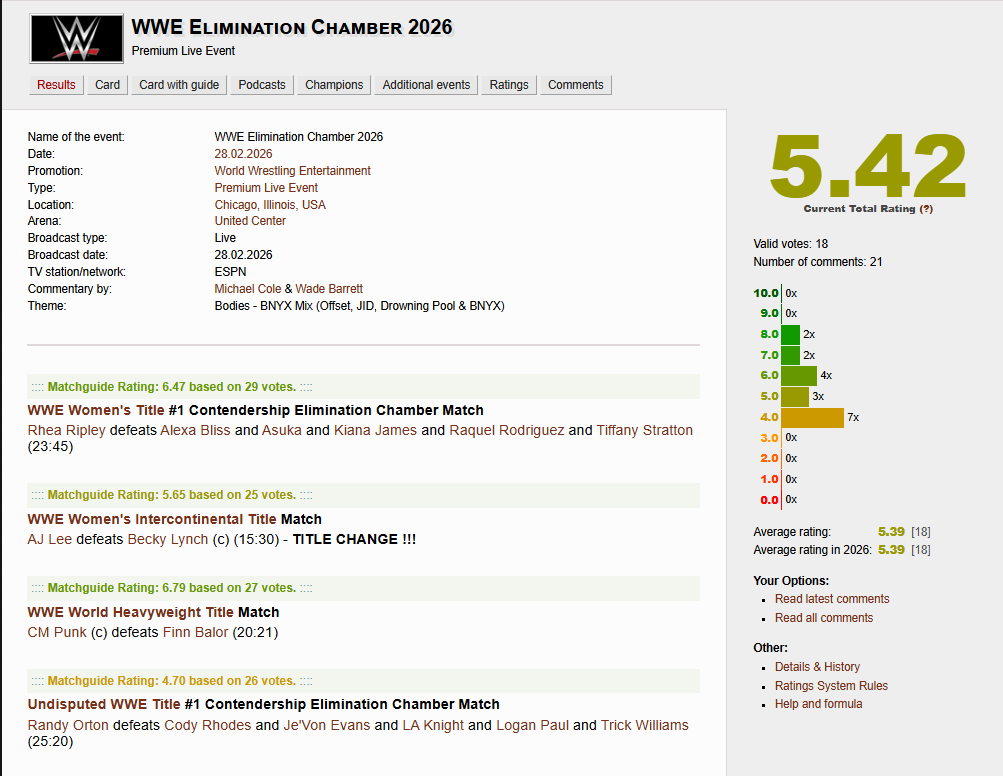Click the Logan Paul wrestler link
Viewport: 1003px width, 776px height.
pos(532,725)
